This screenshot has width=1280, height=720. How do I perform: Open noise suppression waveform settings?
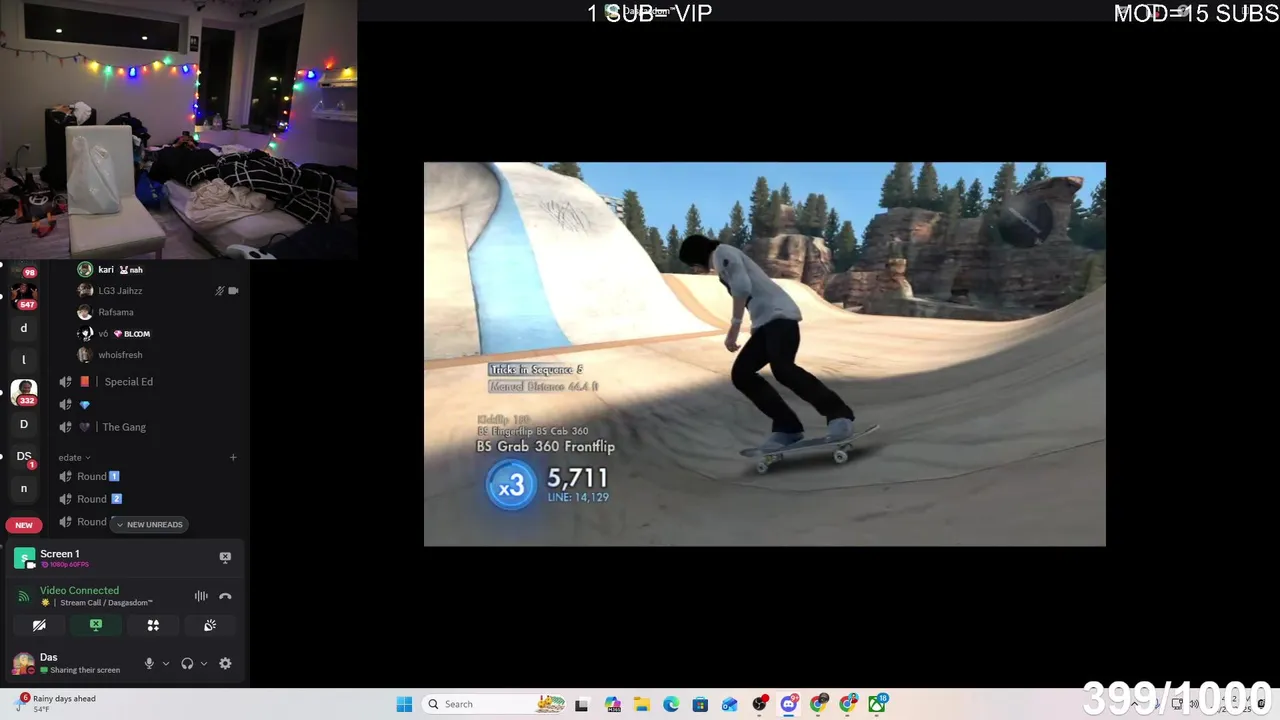tap(201, 596)
